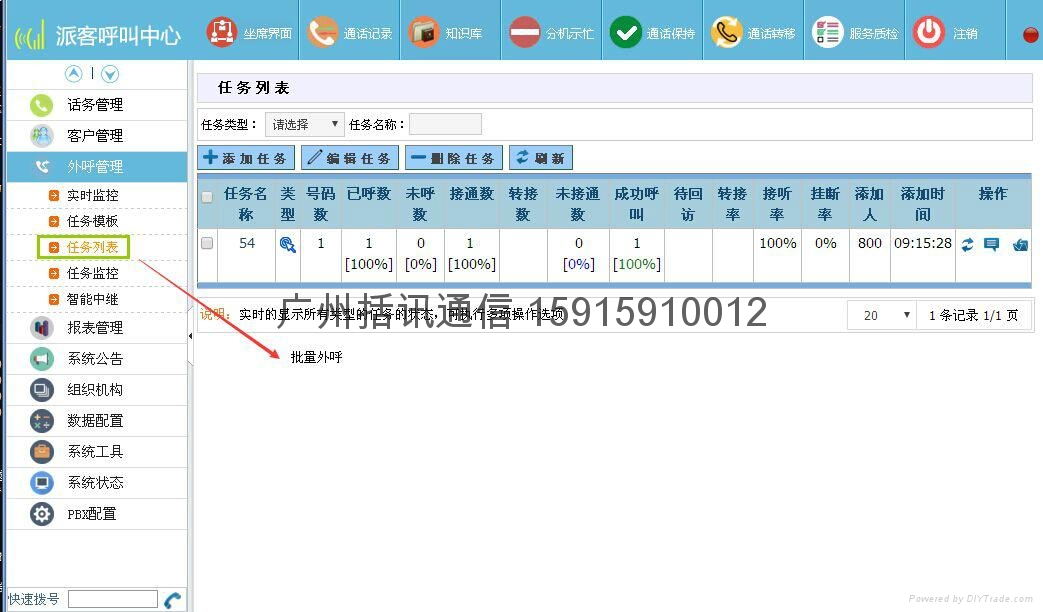This screenshot has height=612, width=1043.
Task: Open 通话记录 call records icon
Action: (323, 31)
